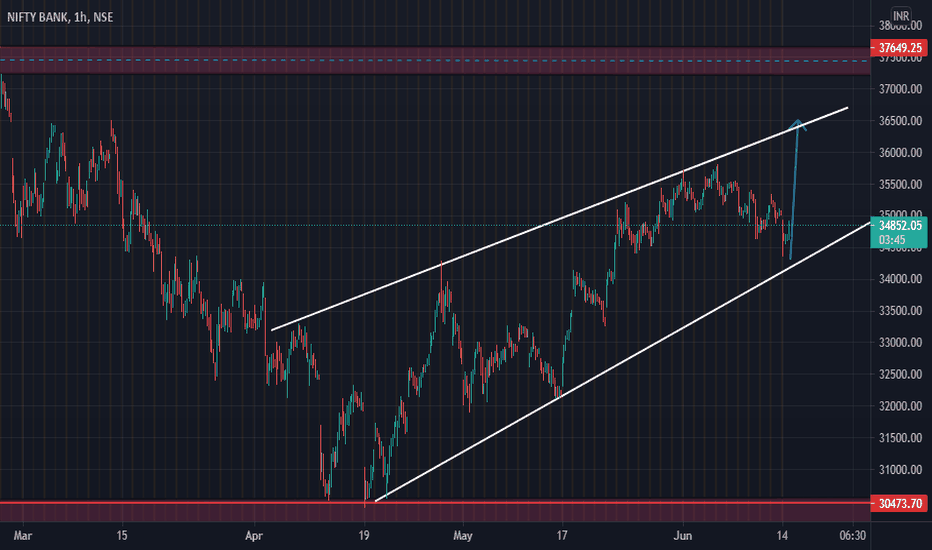Click the 37000.00 price axis label
Screen dimensions: 932x550
point(900,89)
